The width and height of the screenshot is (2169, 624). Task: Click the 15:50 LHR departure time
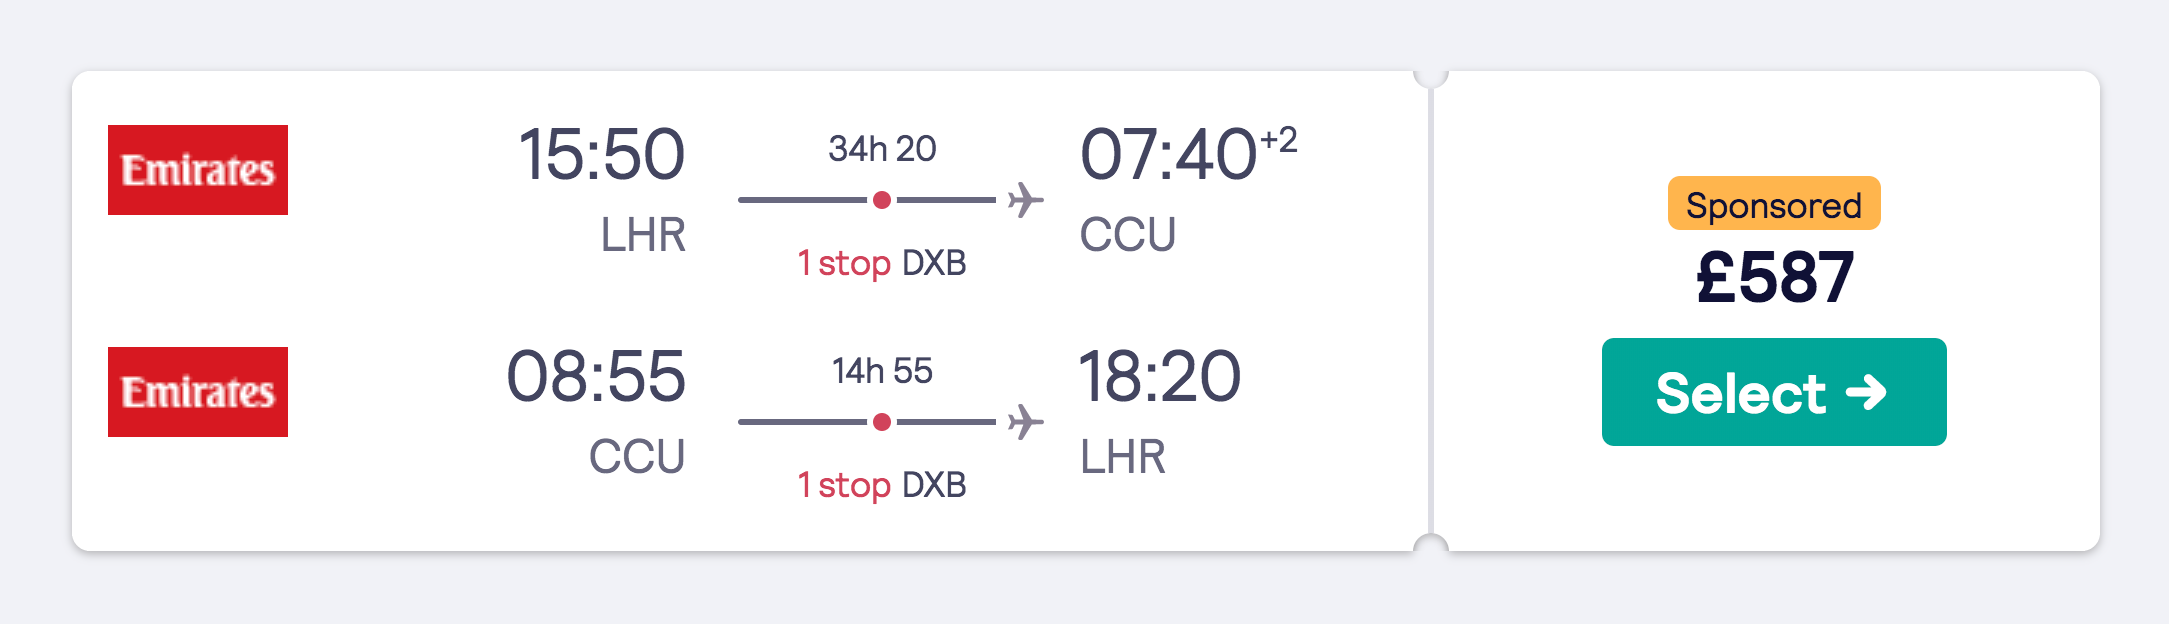tap(600, 155)
